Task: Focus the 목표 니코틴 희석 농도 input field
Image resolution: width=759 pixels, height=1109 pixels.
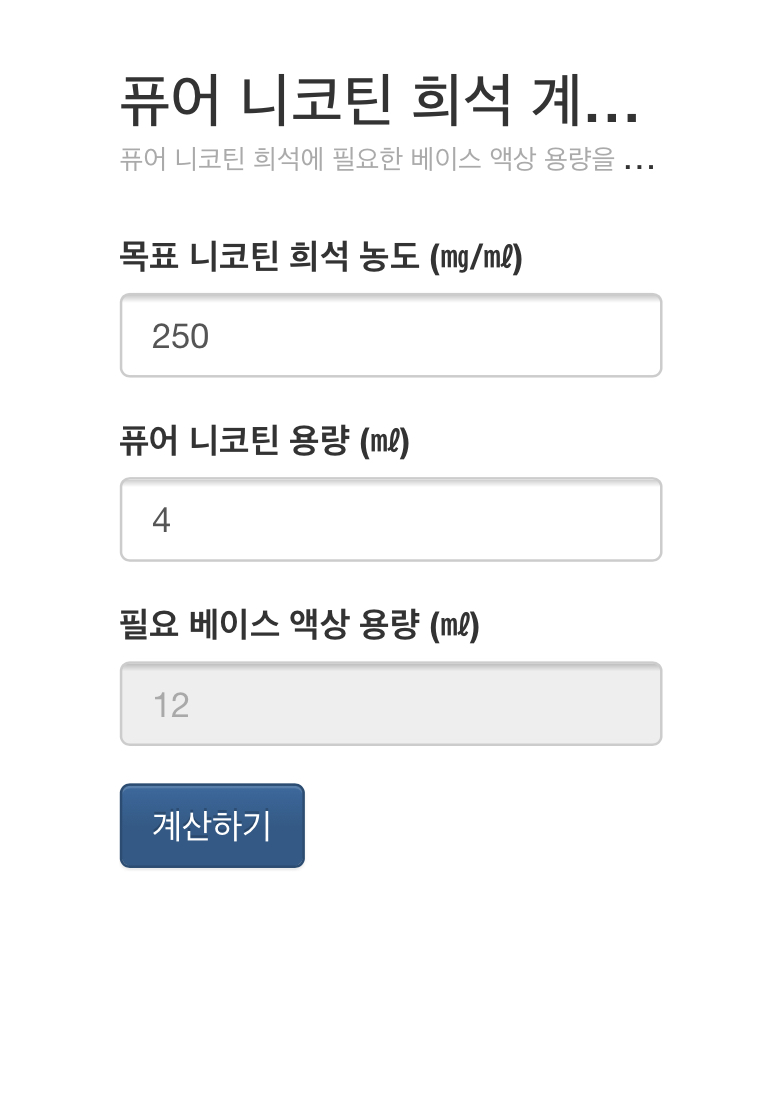Action: tap(391, 335)
